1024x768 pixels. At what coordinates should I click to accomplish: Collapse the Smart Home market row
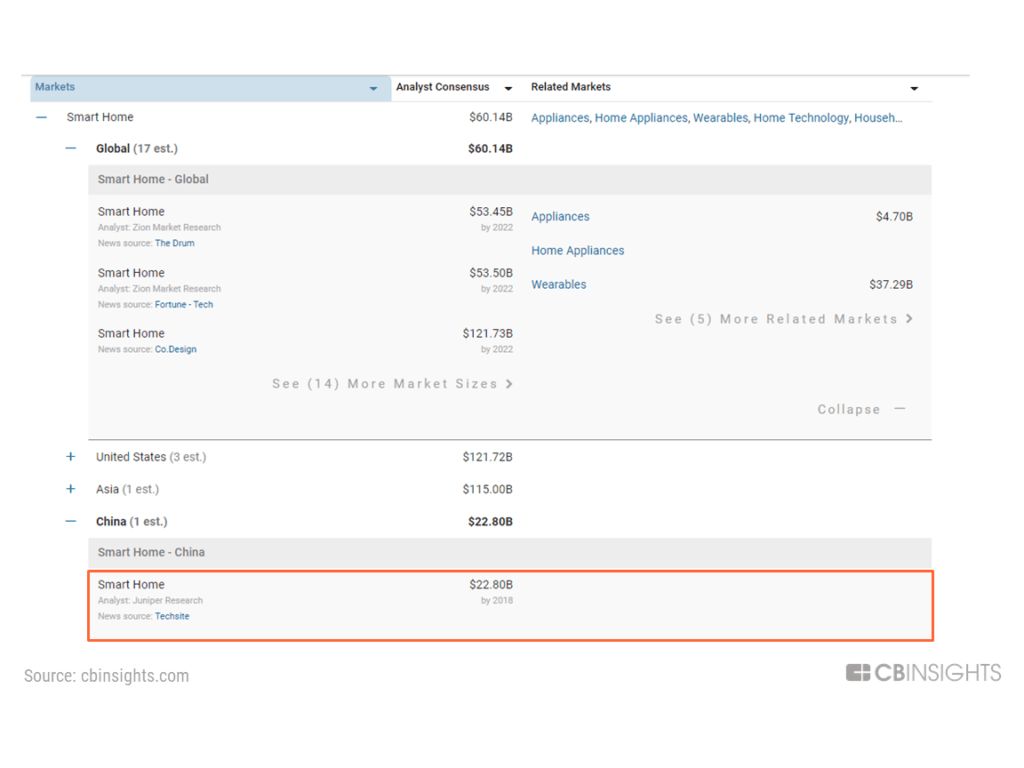41,118
